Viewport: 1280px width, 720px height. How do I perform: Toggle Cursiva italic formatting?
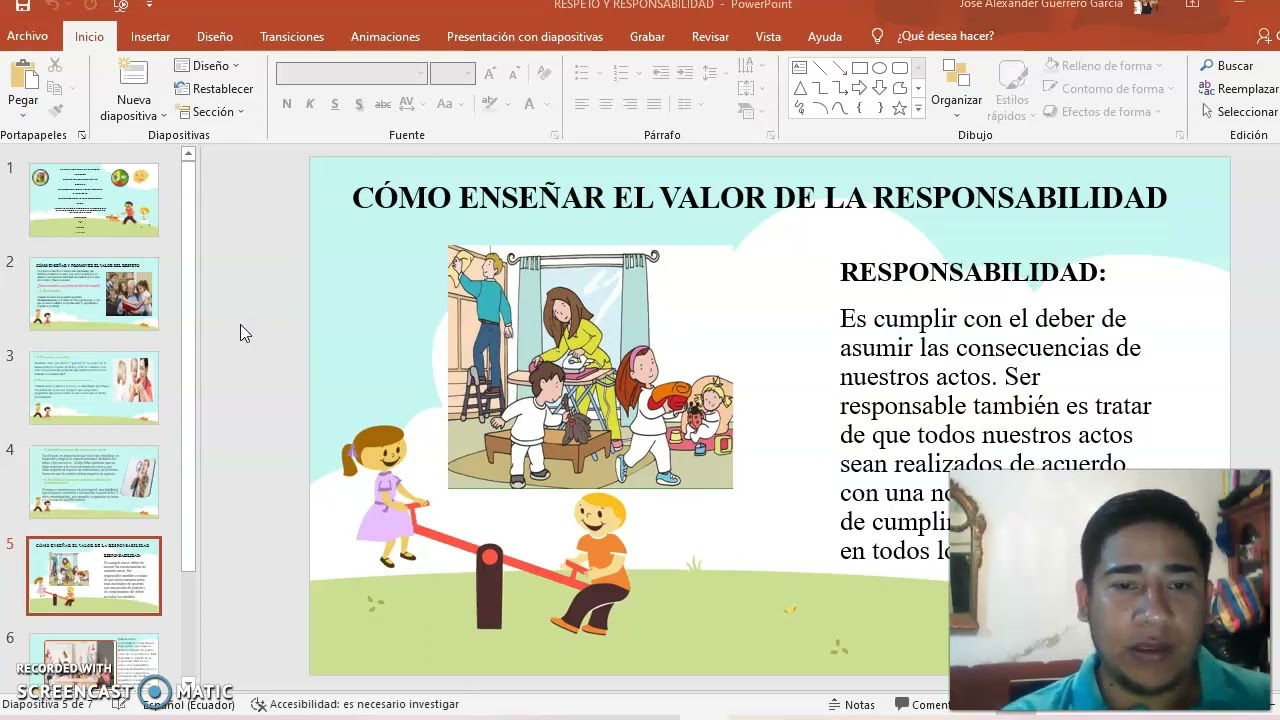[310, 104]
